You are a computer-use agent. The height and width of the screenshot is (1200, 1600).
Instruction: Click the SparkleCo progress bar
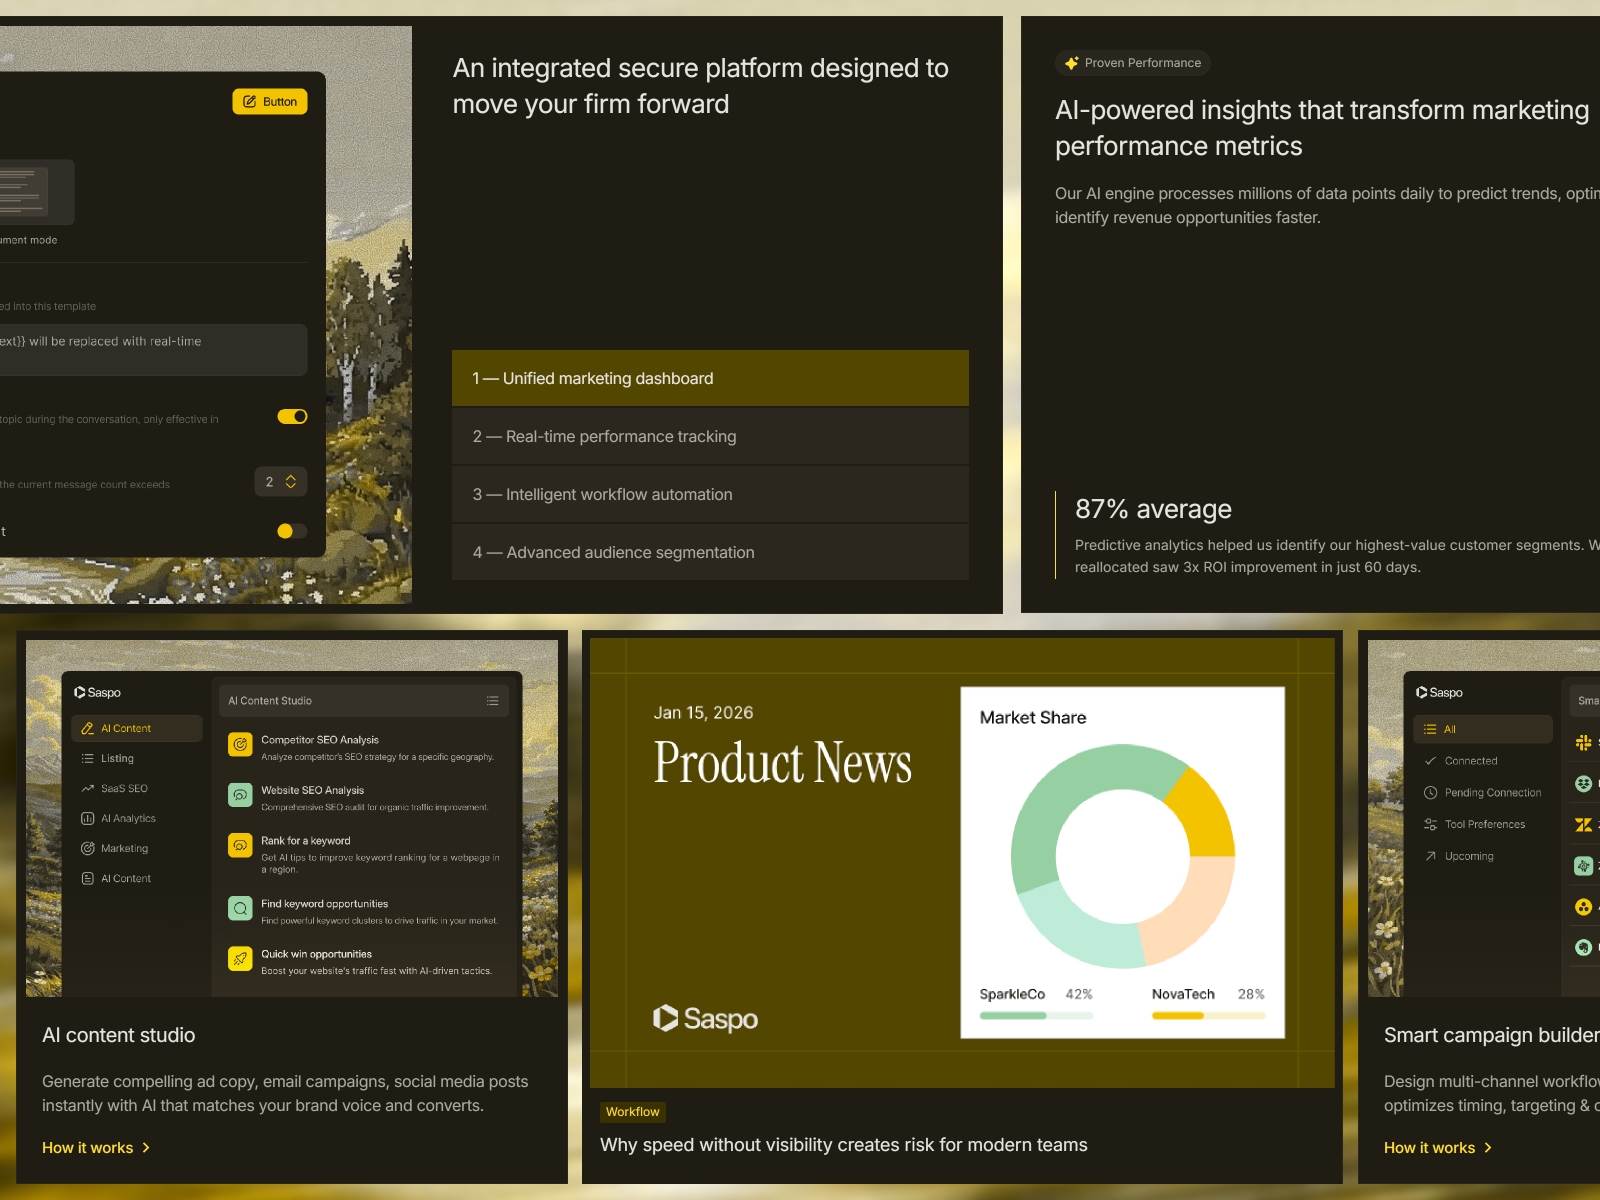(1035, 1014)
